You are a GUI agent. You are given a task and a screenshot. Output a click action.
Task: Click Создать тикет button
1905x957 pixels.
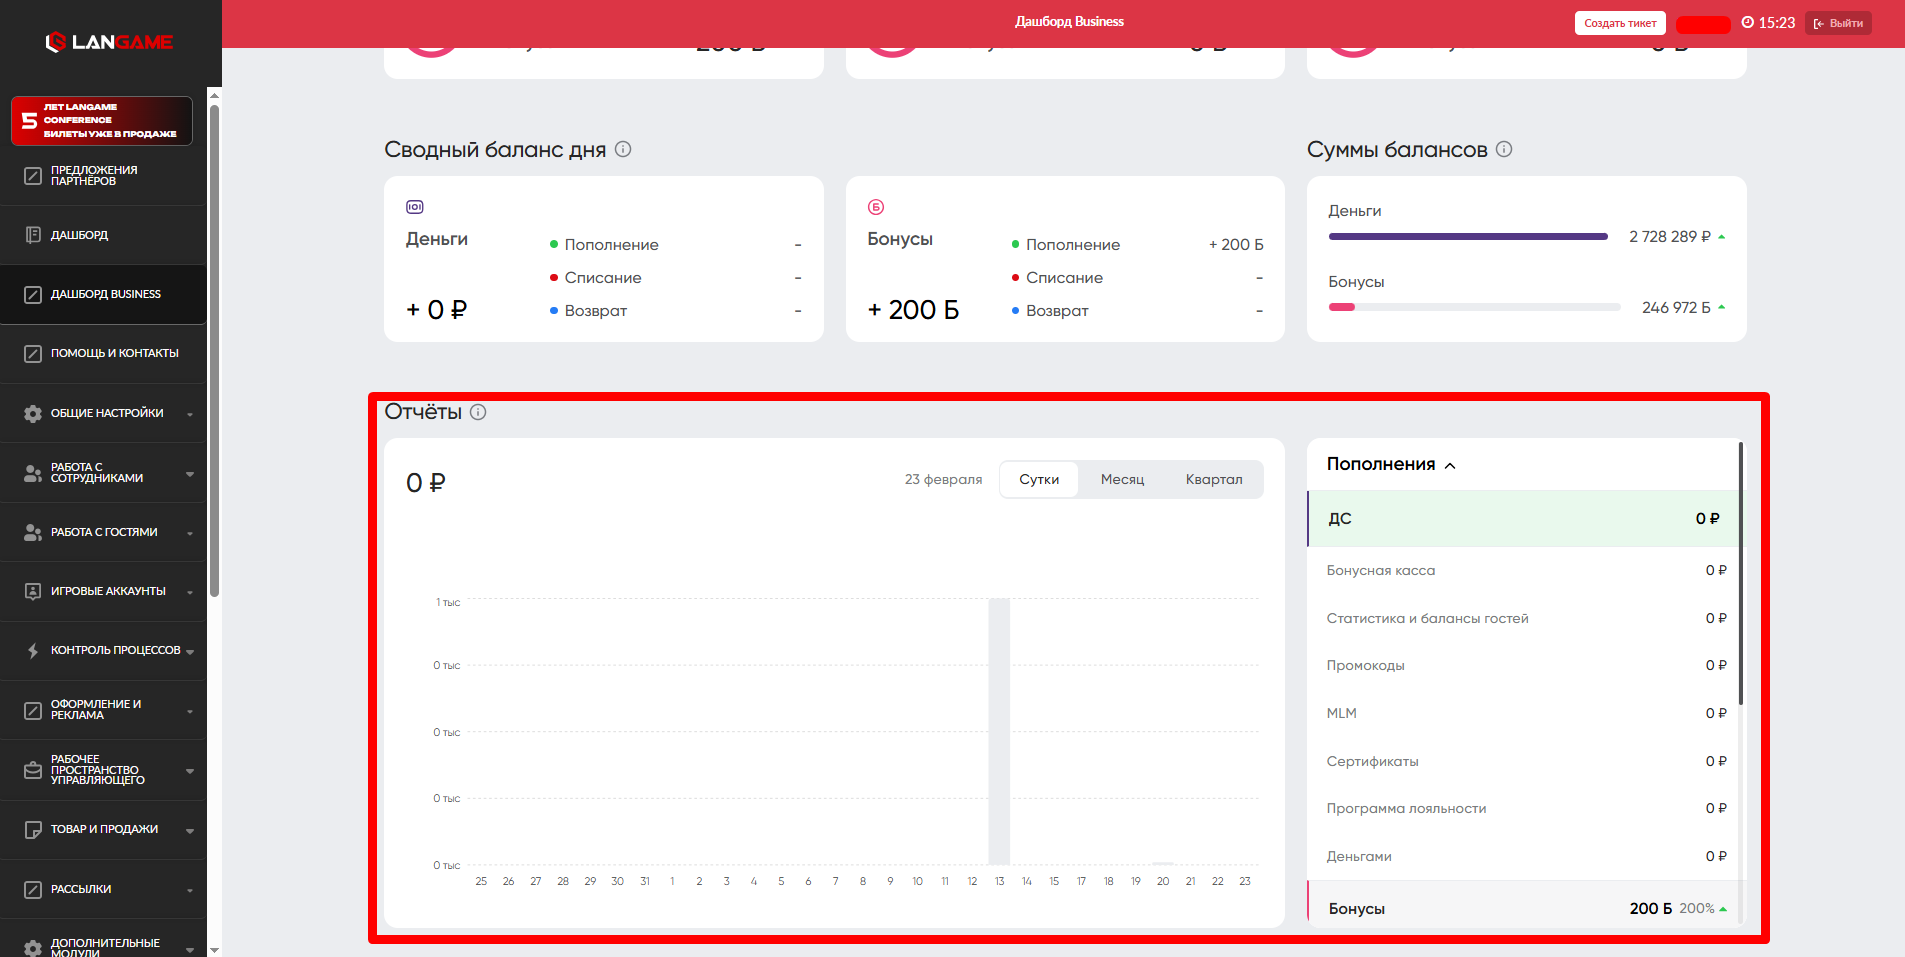1619,23
